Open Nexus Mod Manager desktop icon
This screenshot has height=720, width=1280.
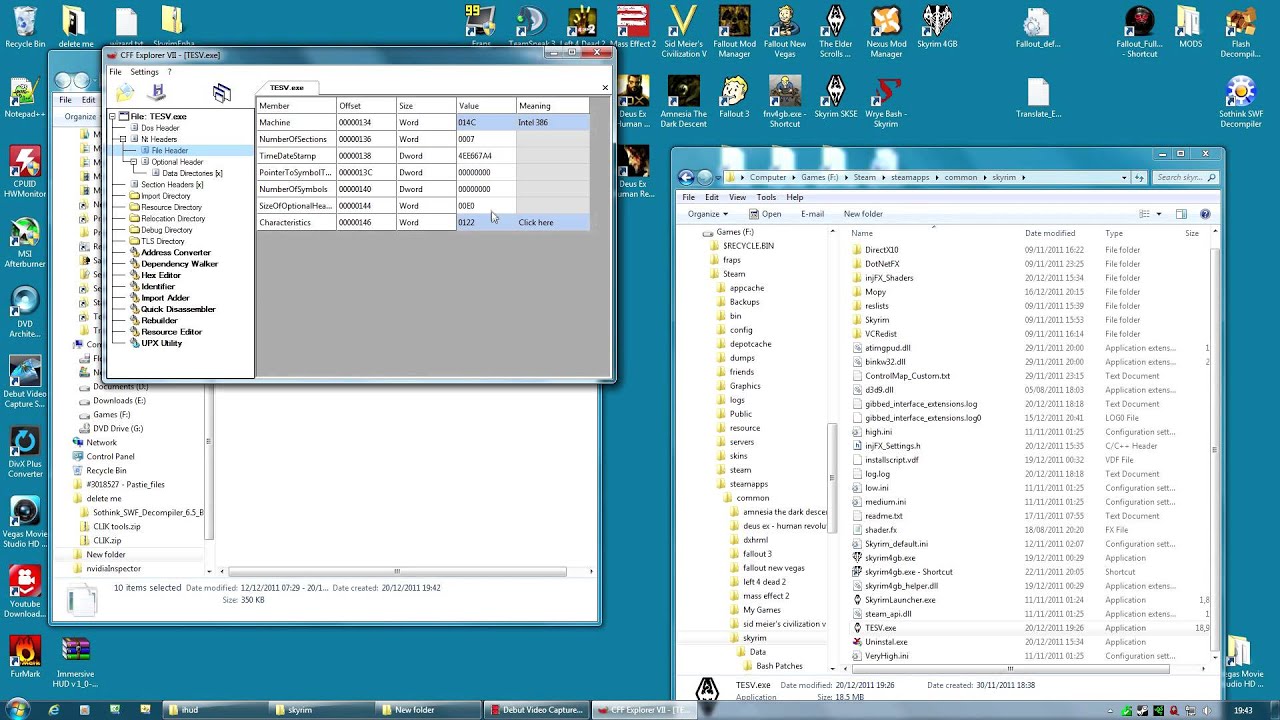point(886,32)
